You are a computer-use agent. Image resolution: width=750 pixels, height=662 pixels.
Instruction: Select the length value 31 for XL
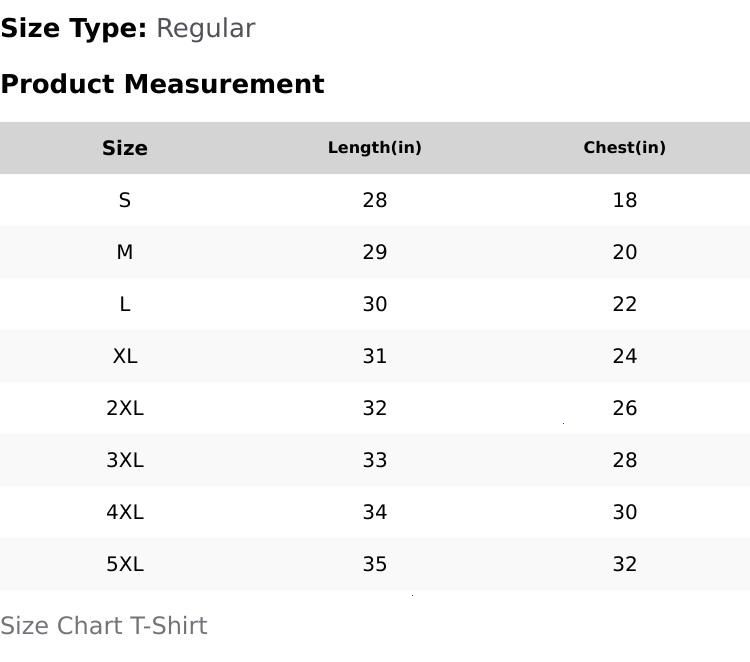pos(375,356)
